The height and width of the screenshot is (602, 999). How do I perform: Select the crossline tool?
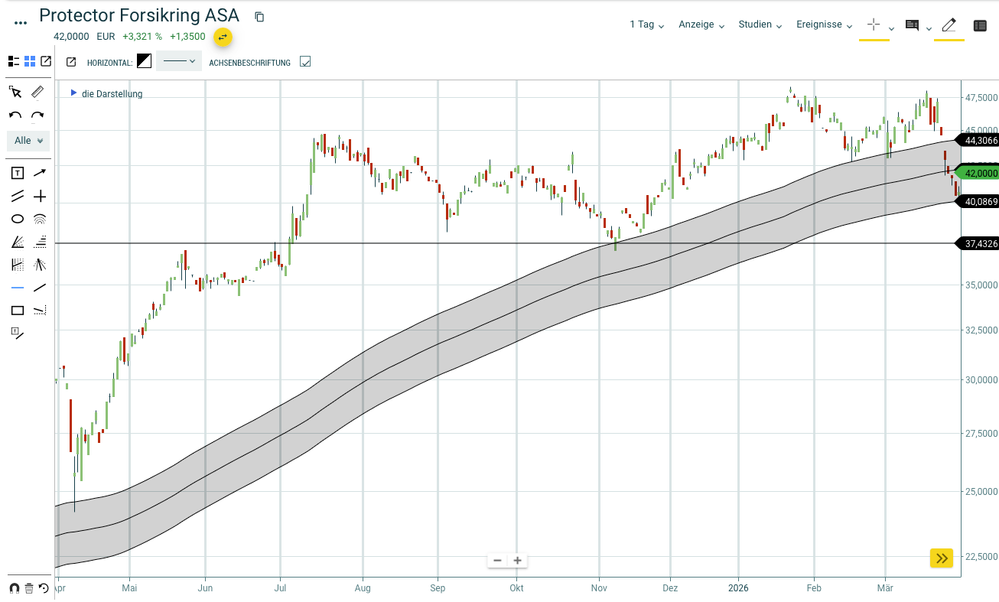pyautogui.click(x=40, y=196)
